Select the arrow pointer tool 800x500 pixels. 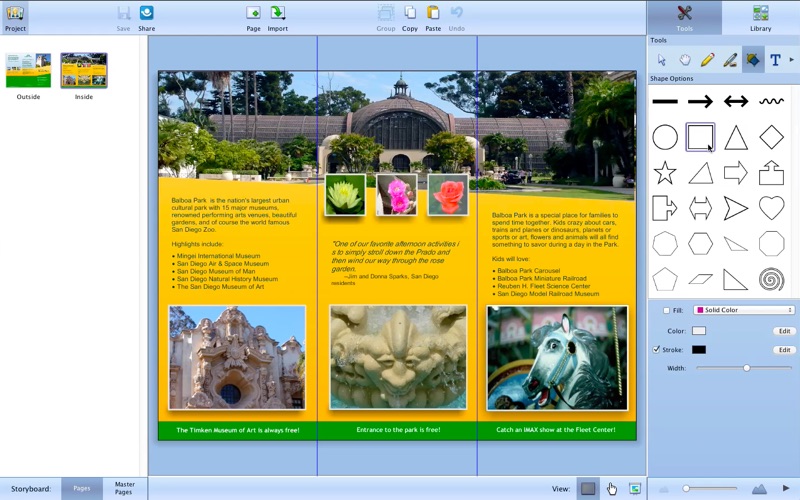pos(662,60)
